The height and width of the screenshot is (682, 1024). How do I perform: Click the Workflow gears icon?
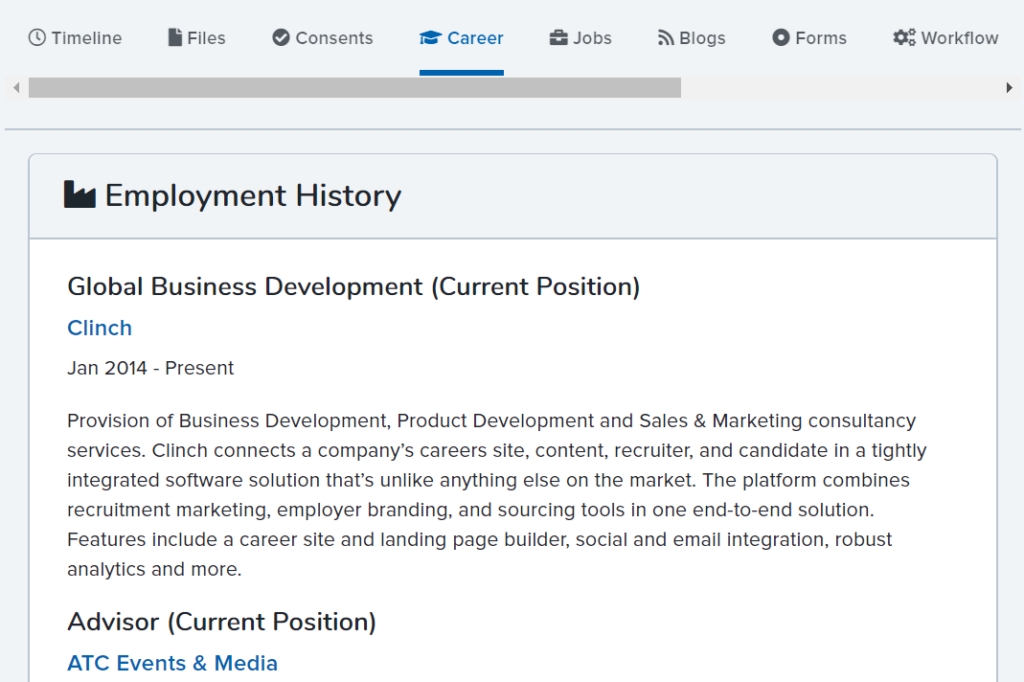904,38
